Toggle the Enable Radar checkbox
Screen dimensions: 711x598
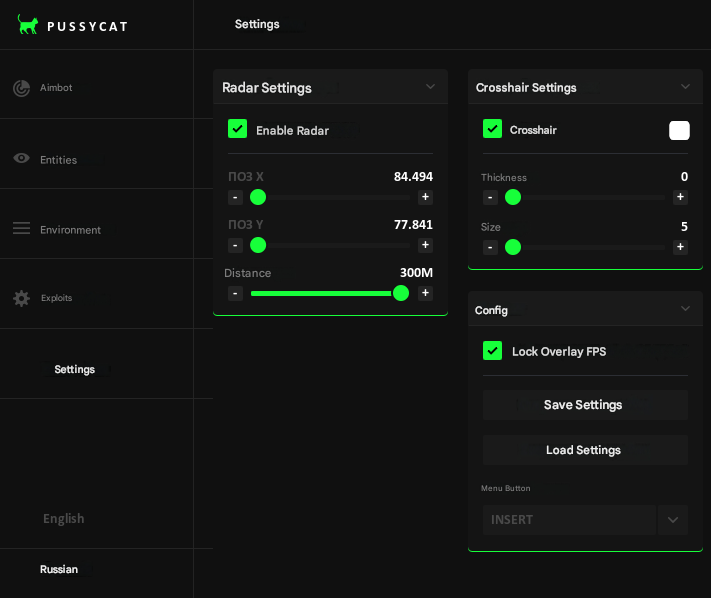click(238, 129)
